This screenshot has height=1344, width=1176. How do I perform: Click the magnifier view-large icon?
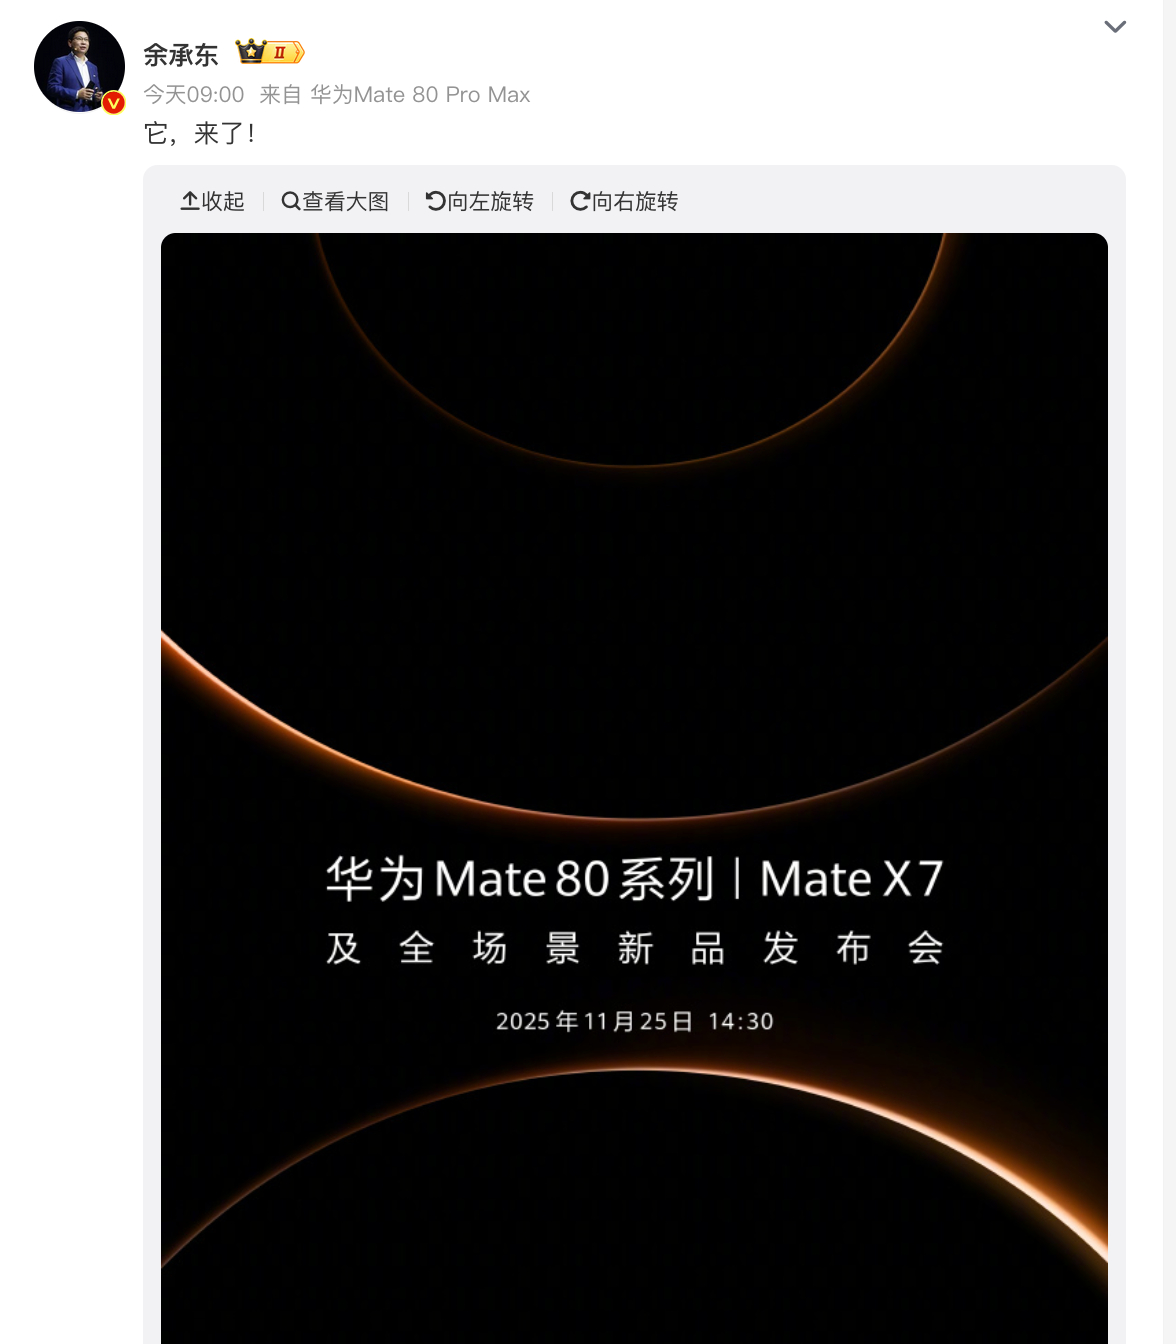[291, 201]
